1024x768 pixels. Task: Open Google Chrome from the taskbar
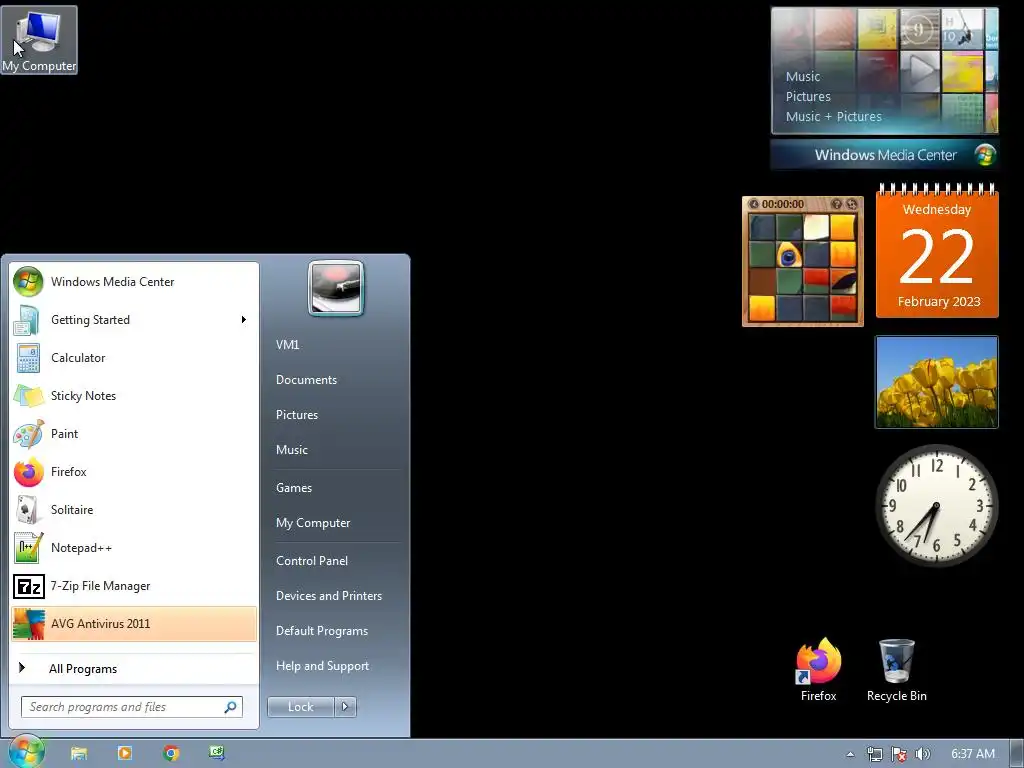pyautogui.click(x=171, y=753)
